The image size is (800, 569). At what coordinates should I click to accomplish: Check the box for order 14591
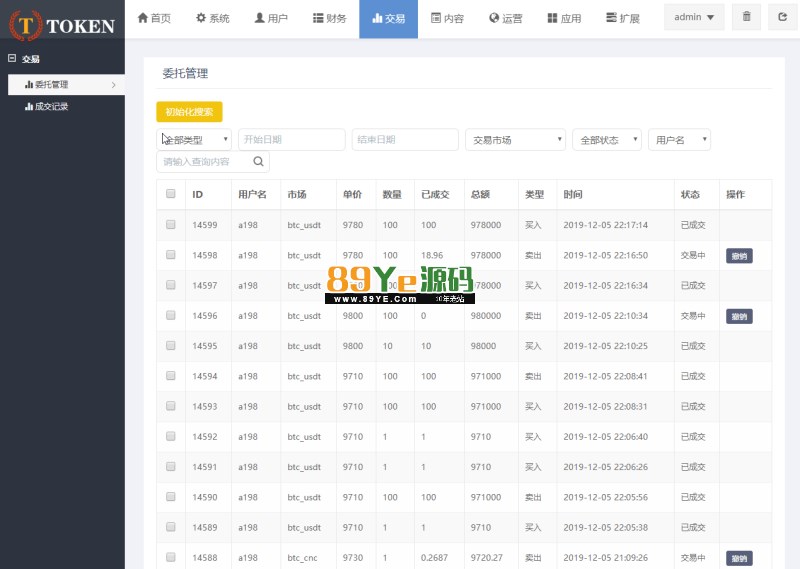pos(171,466)
